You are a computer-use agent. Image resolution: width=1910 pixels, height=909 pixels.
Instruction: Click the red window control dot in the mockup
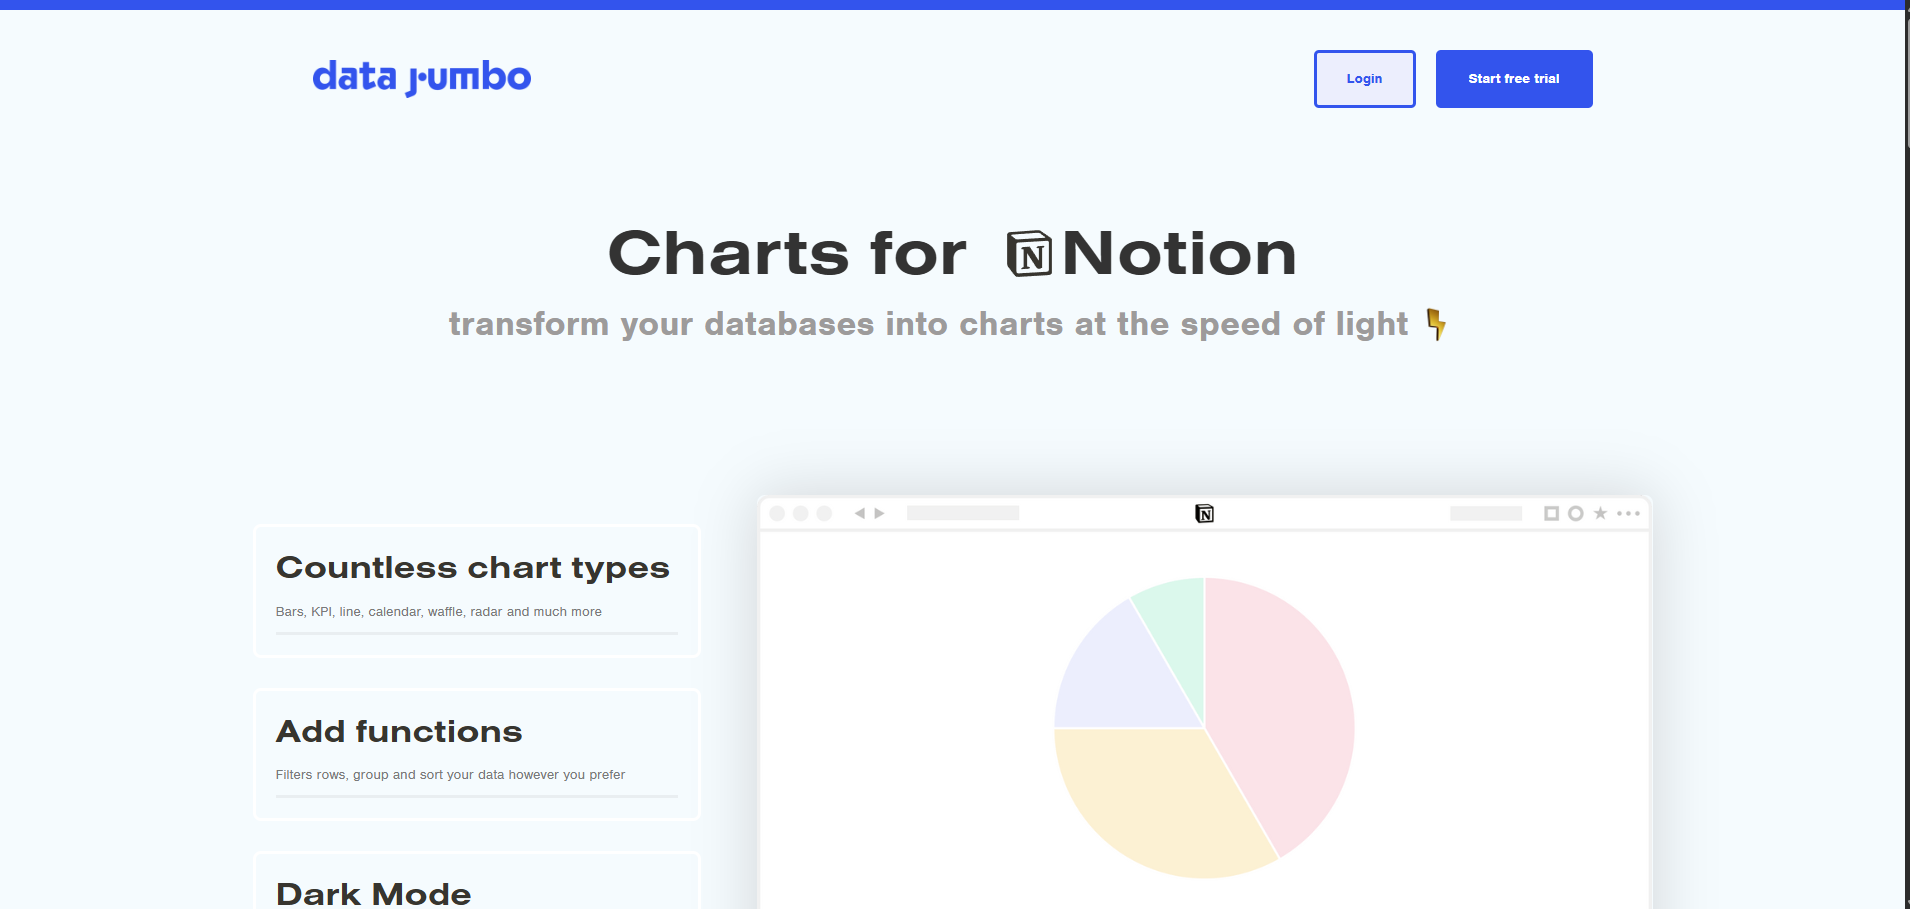pyautogui.click(x=777, y=512)
